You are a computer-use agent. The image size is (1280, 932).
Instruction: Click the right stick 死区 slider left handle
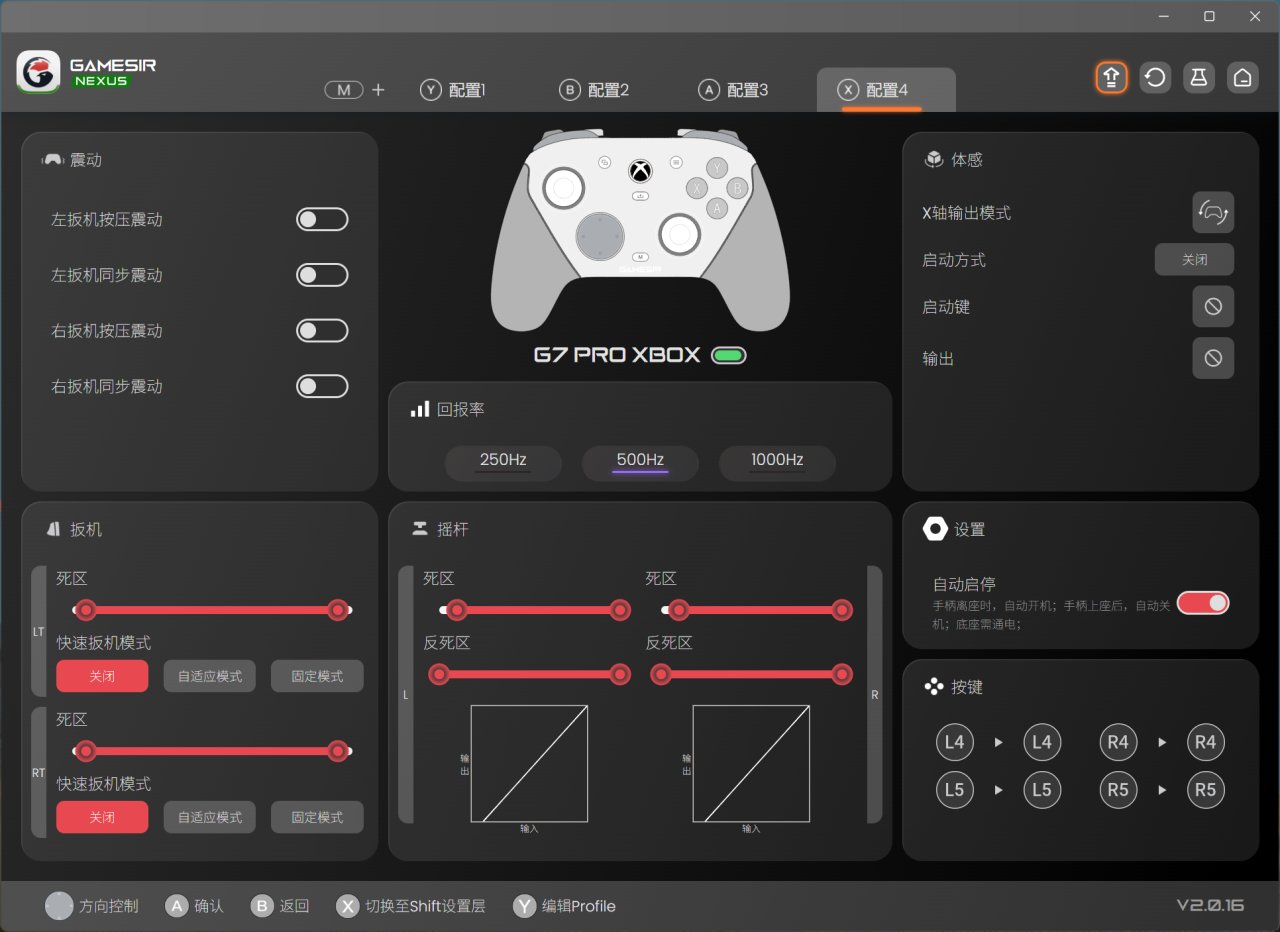(x=680, y=610)
